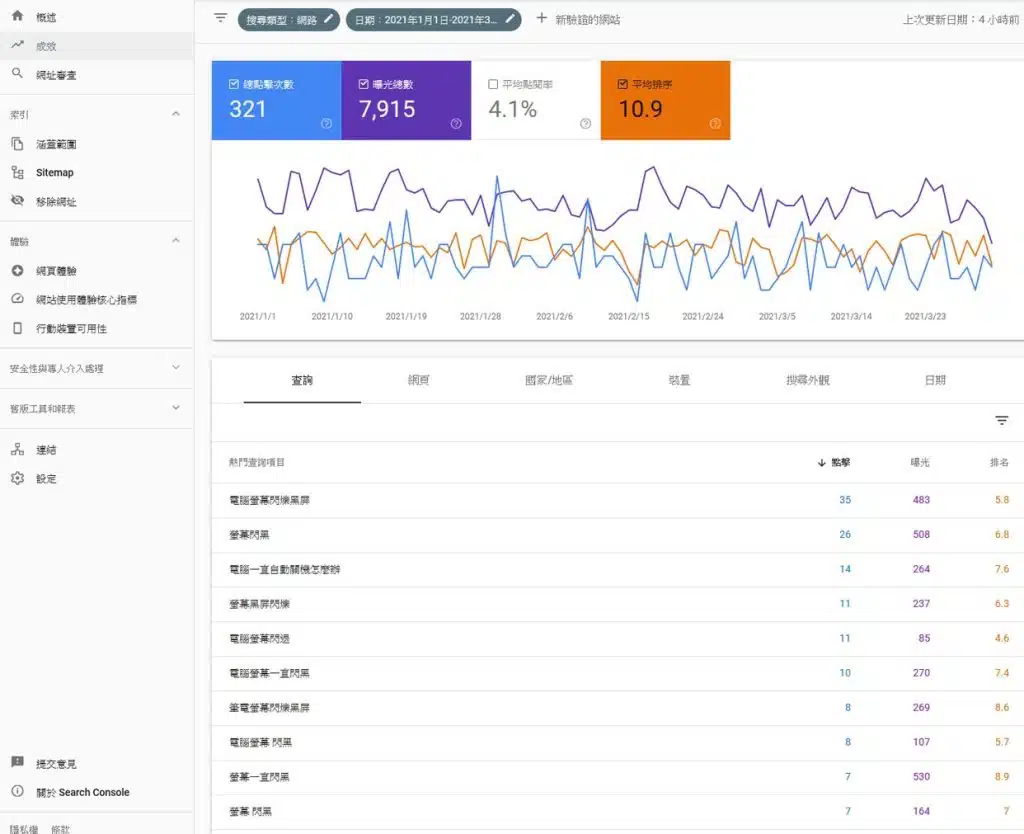
Task: Click the 設定 gear icon
Action: [17, 478]
